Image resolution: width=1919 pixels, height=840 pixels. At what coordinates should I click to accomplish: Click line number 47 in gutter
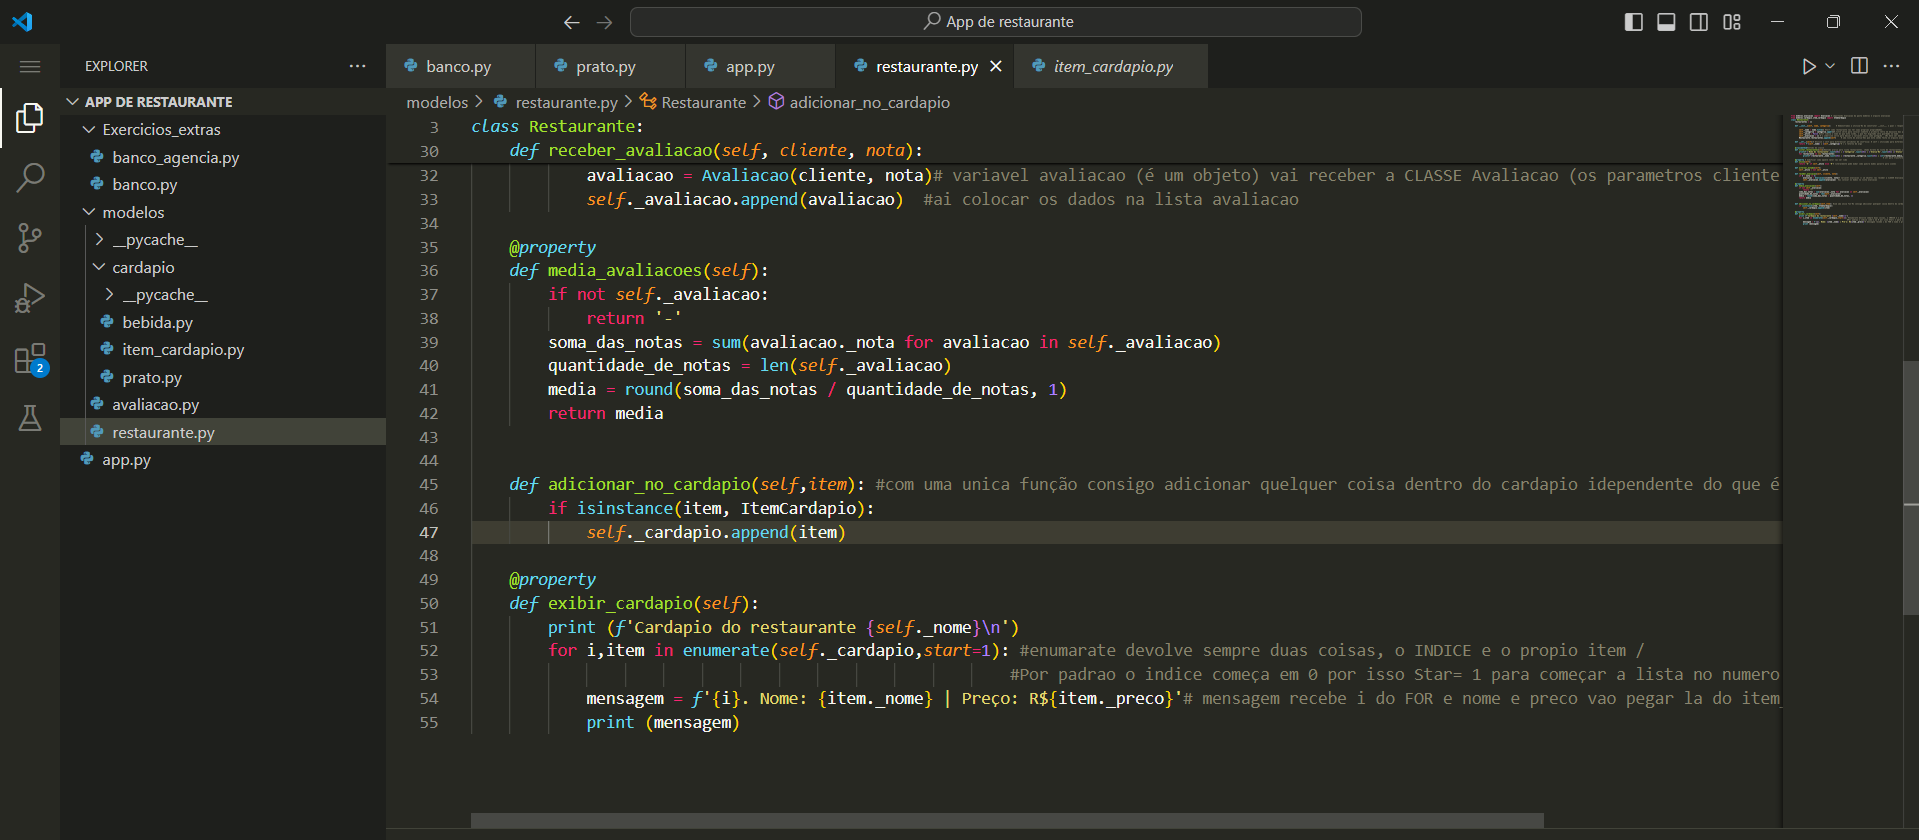point(429,532)
